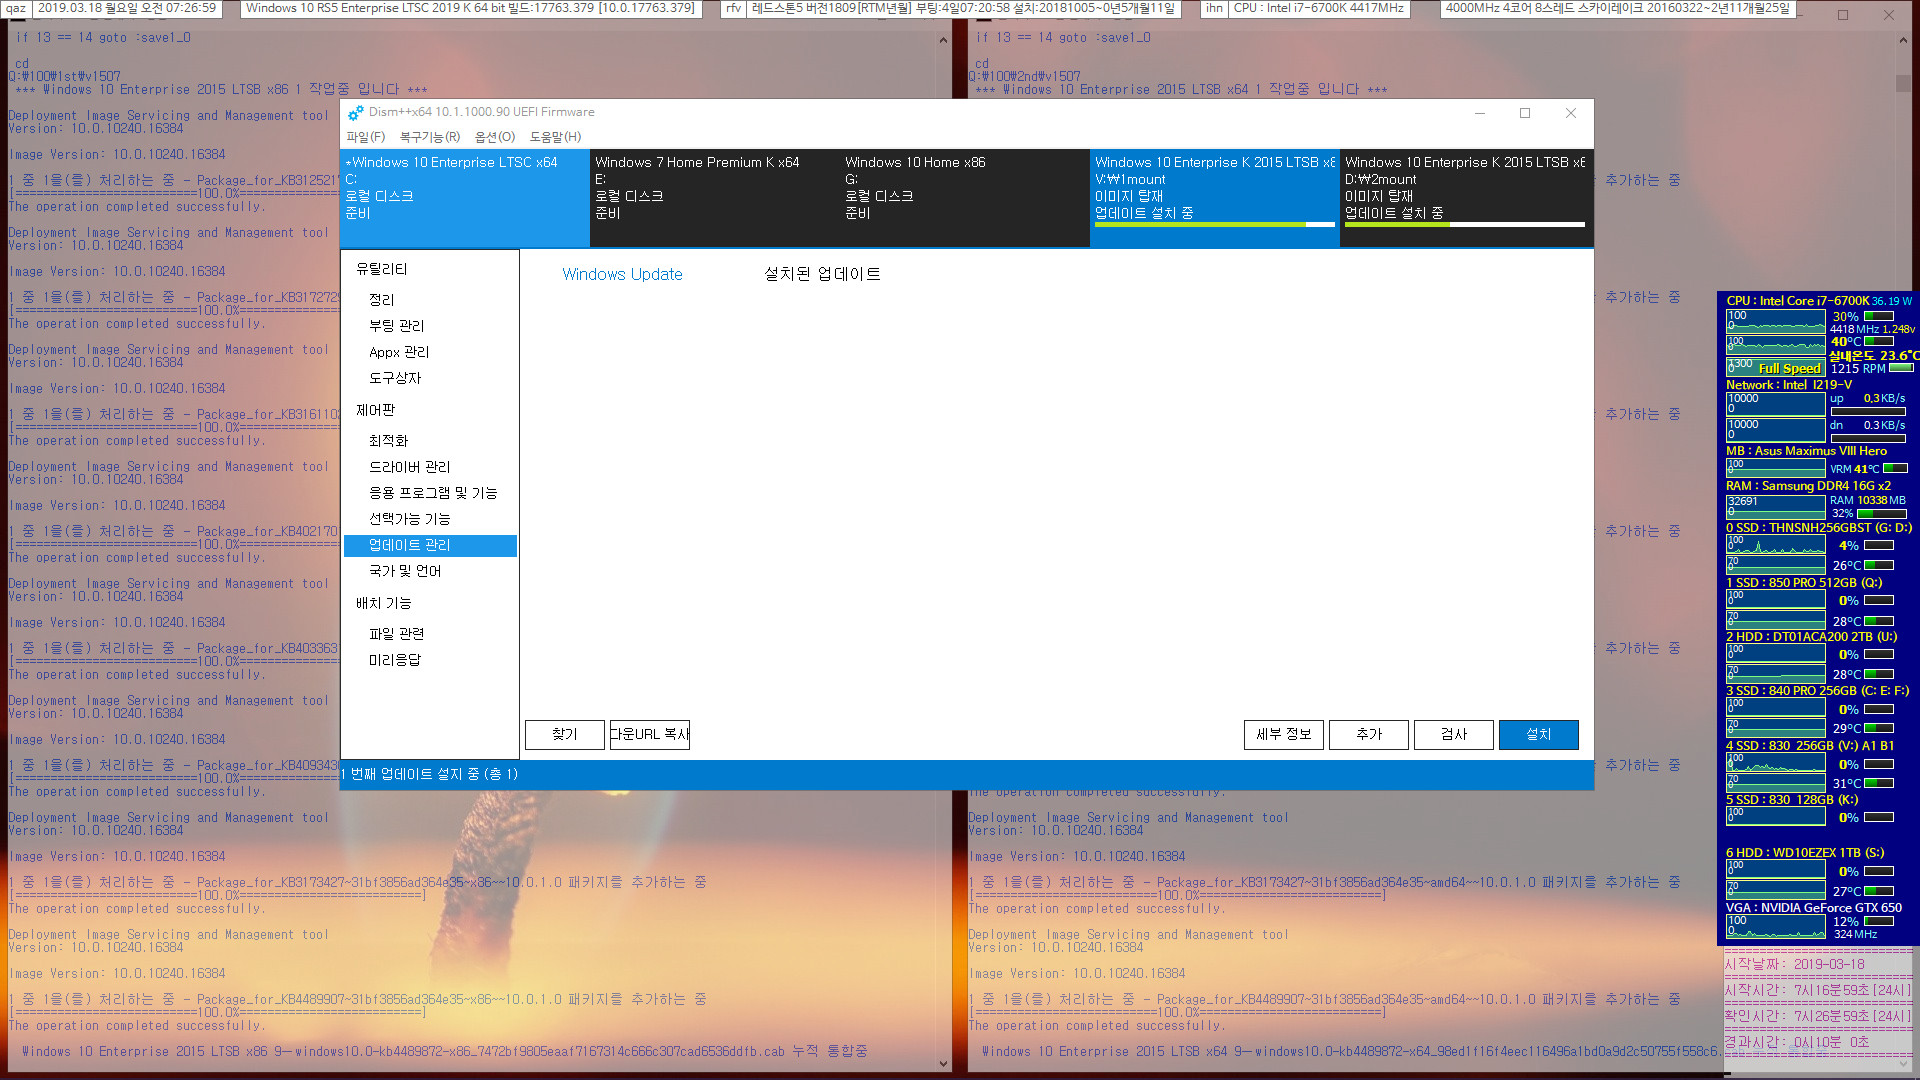The width and height of the screenshot is (1920, 1080).
Task: Click the 다운URL 복사 button
Action: (x=650, y=735)
